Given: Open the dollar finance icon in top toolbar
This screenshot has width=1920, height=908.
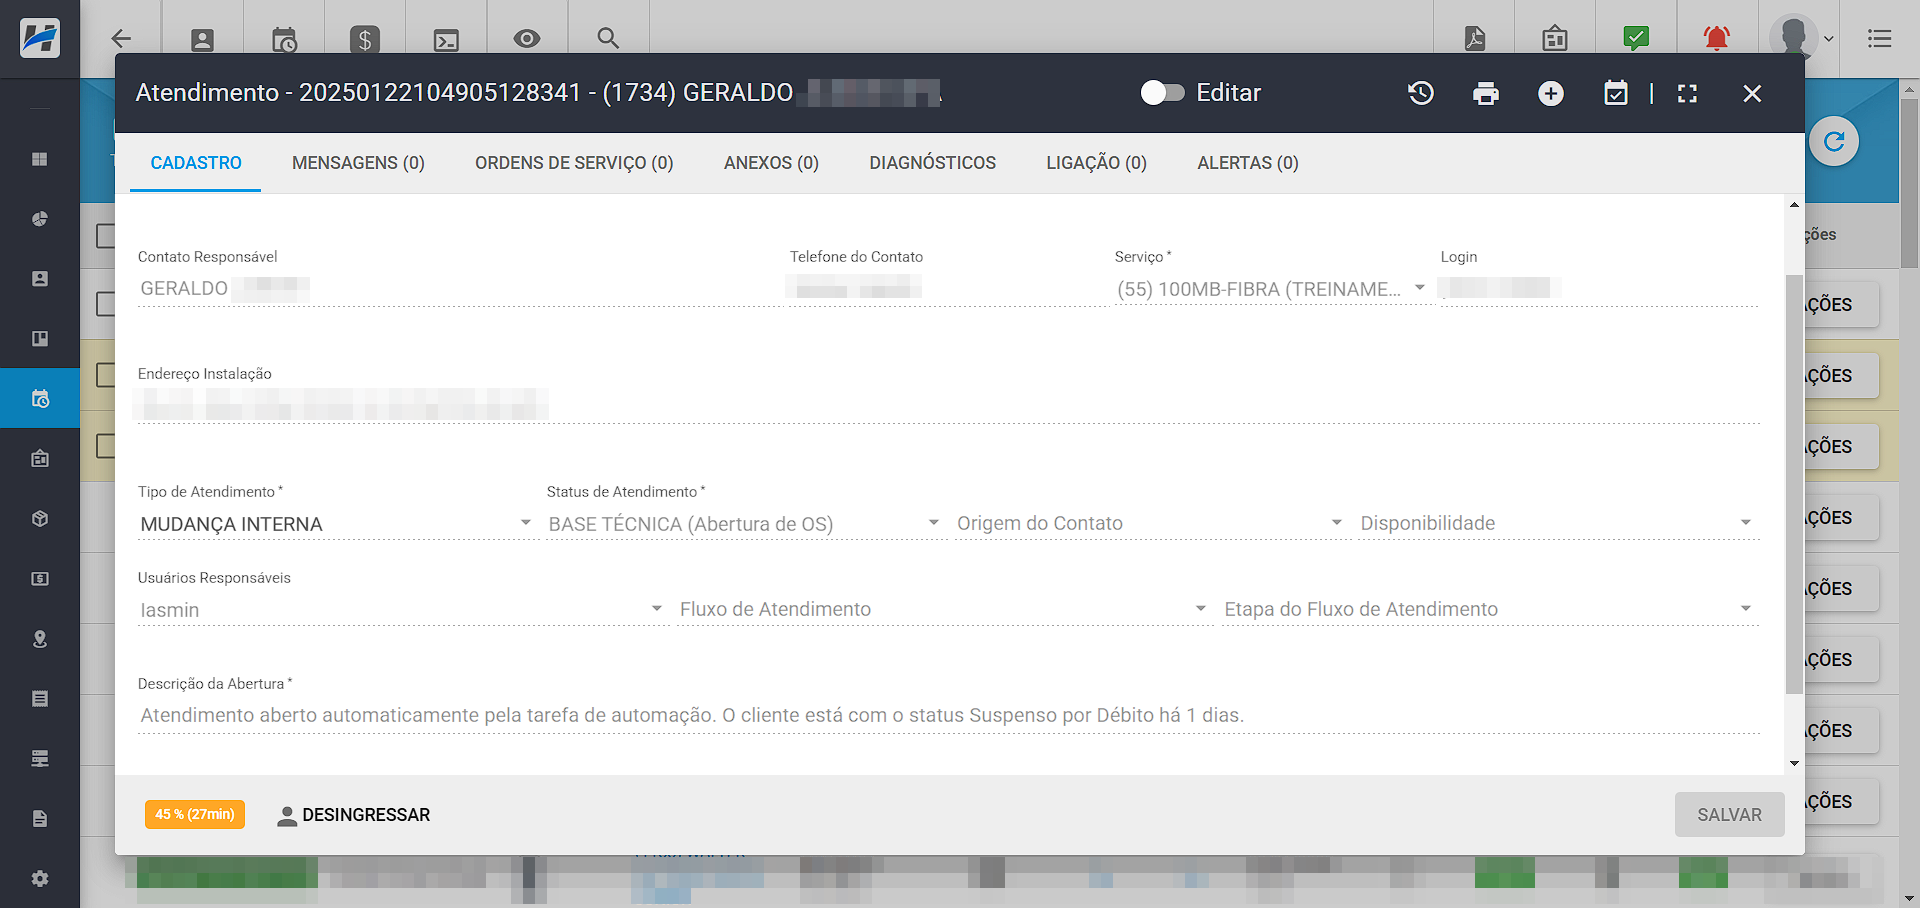Looking at the screenshot, I should point(365,40).
